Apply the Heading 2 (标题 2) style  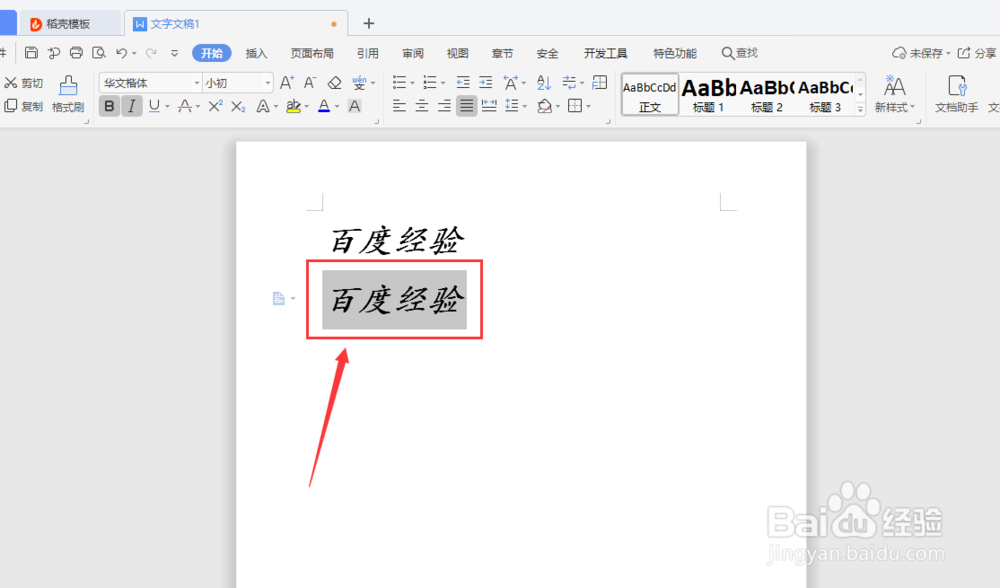tap(767, 94)
